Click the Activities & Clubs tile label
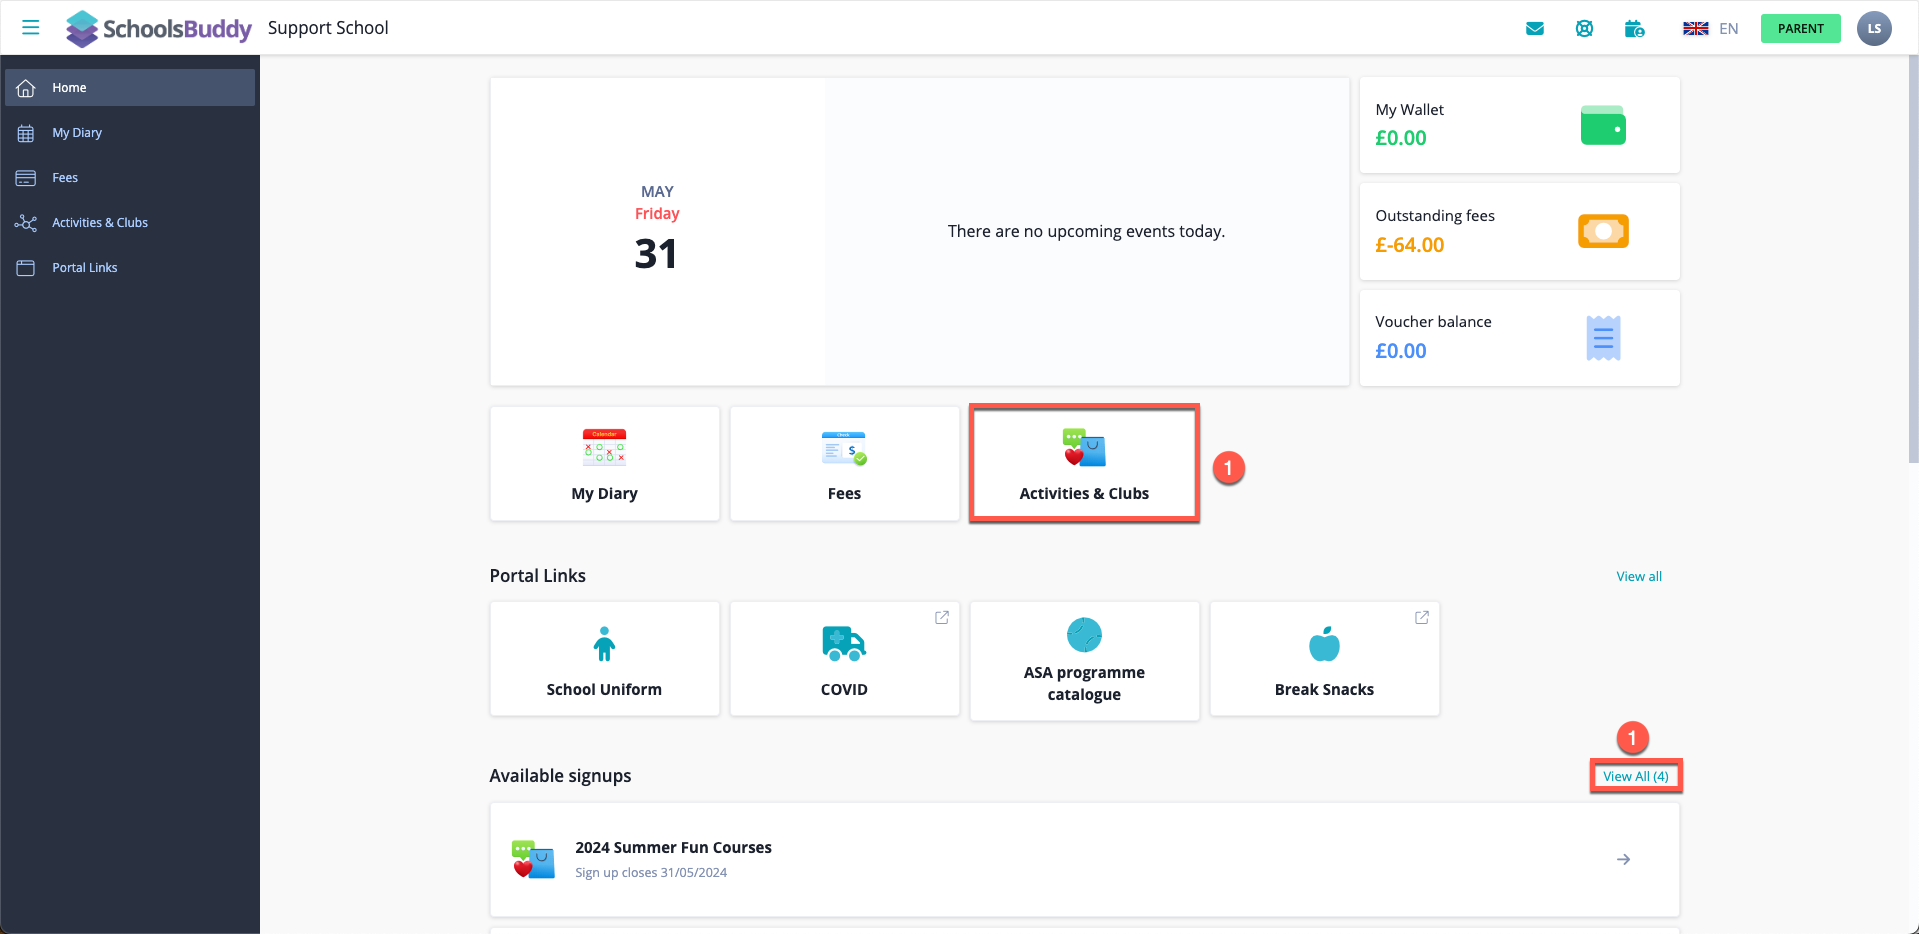 1084,494
